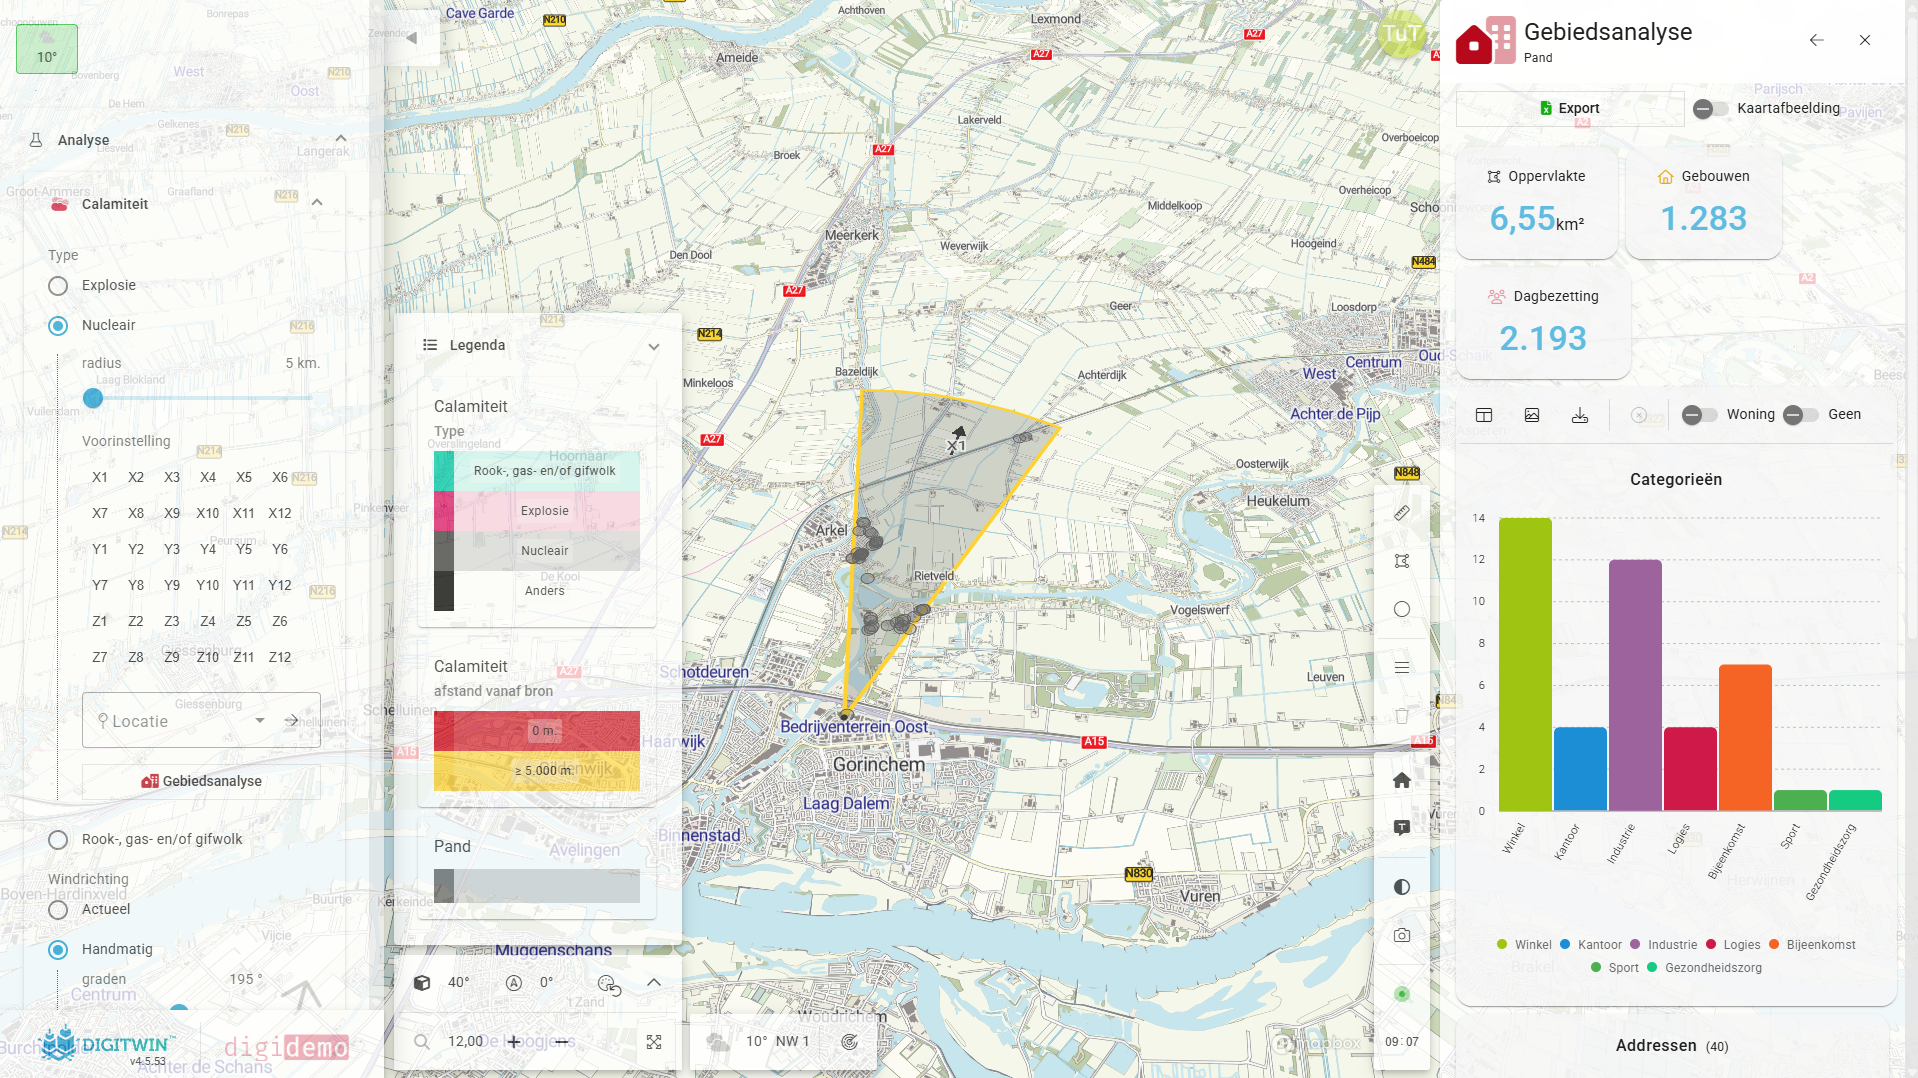Select the Explosie calamiteit type
The height and width of the screenshot is (1078, 1918).
(57, 285)
